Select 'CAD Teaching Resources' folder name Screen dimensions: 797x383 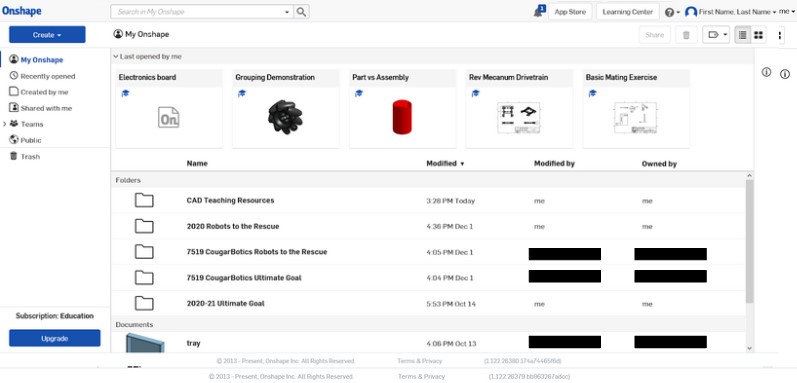(230, 200)
